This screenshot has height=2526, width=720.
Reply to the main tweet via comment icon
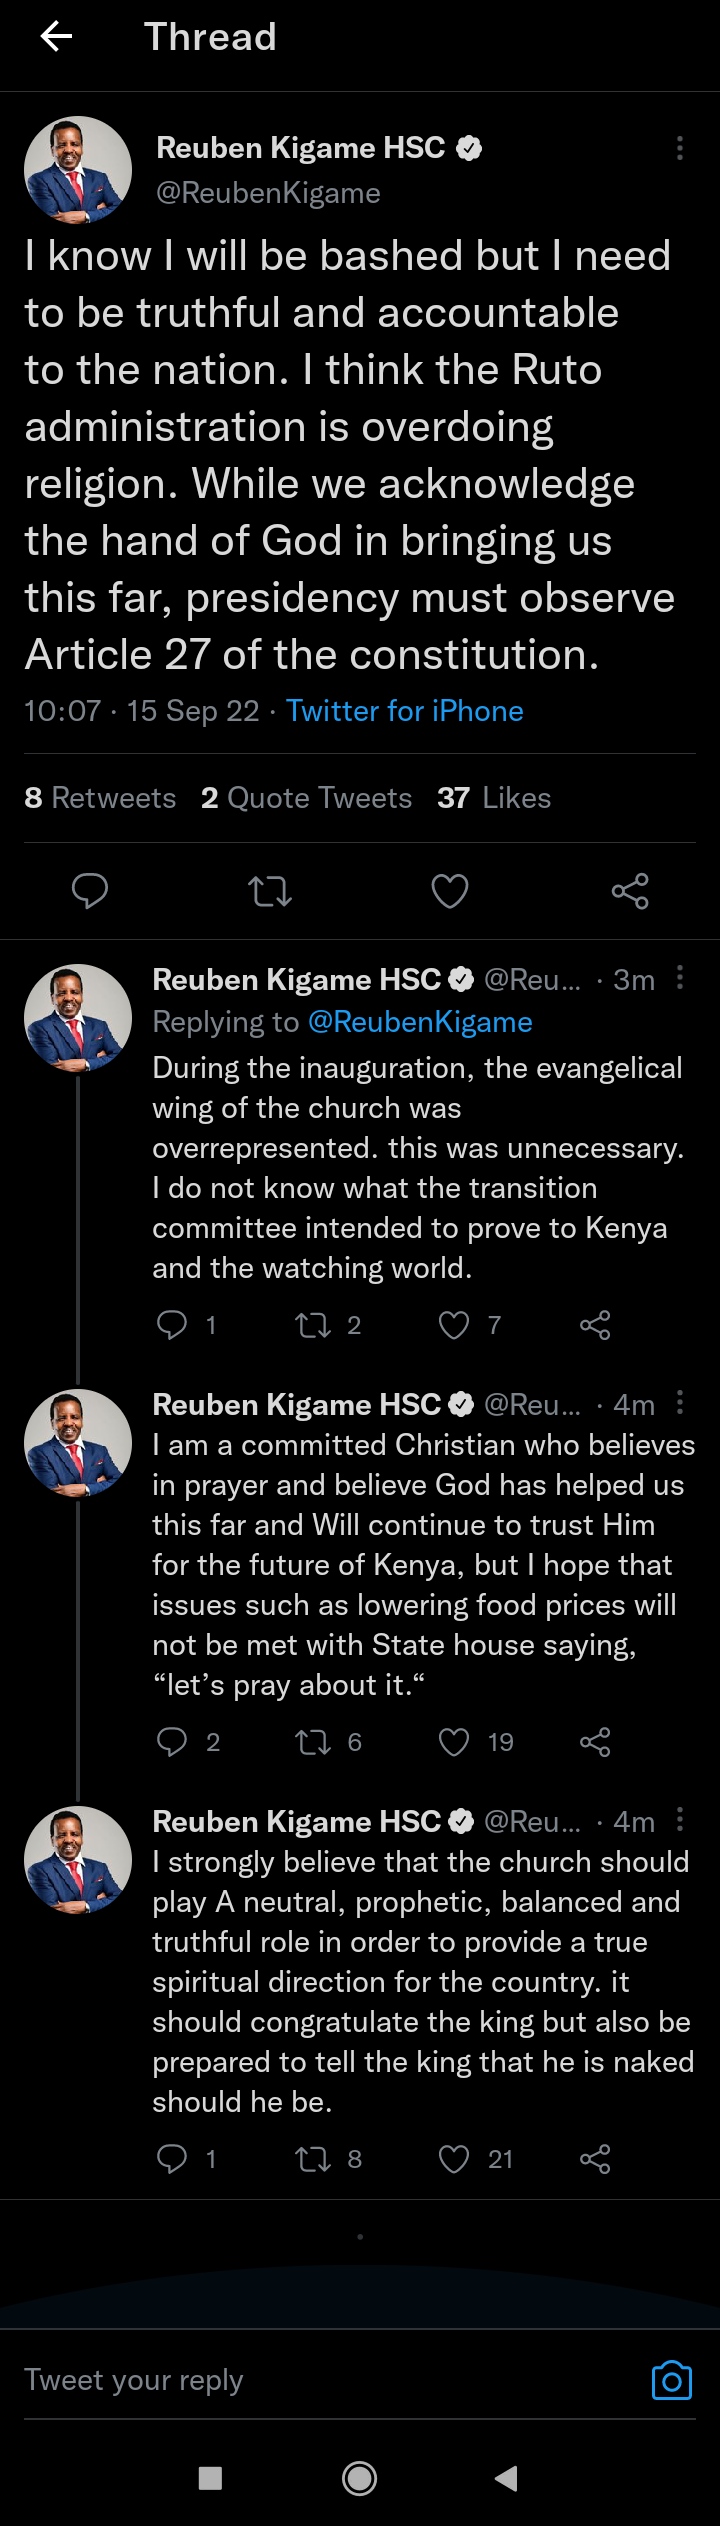[90, 890]
